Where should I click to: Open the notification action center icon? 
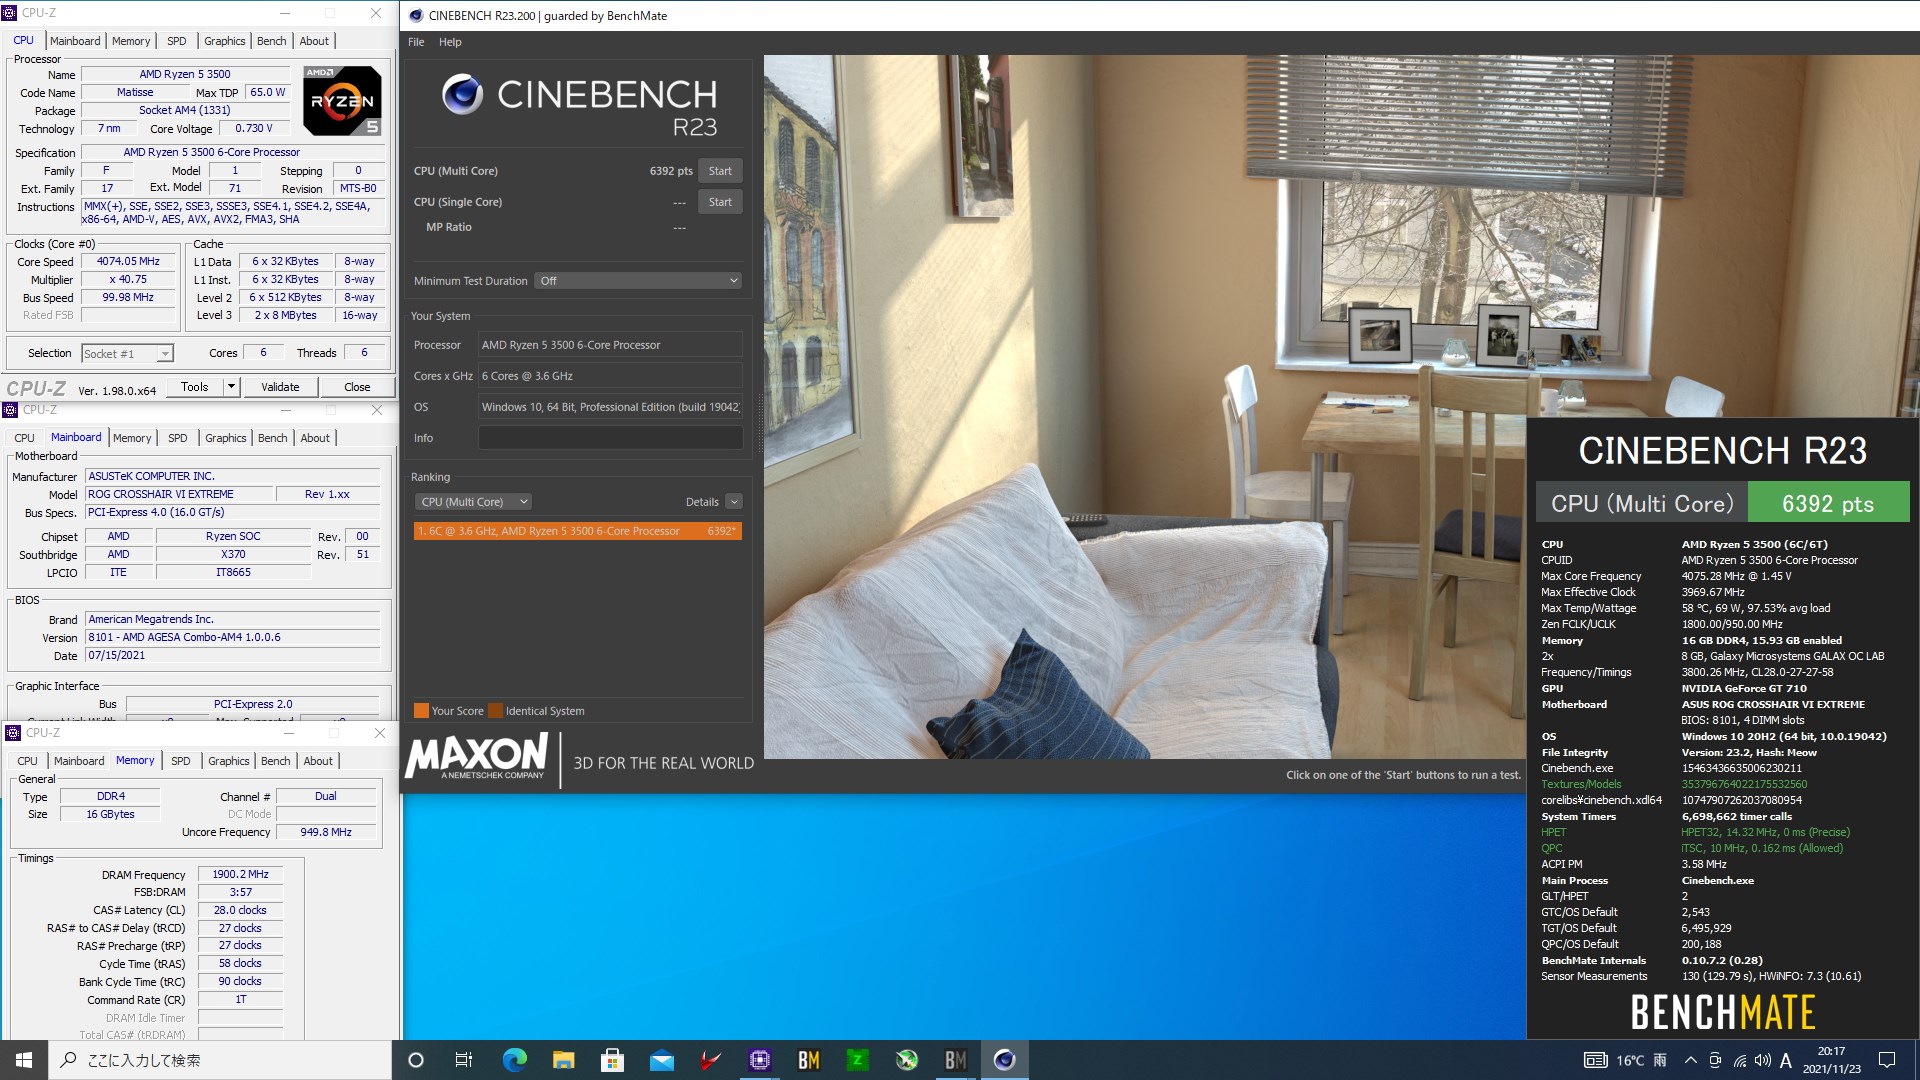pyautogui.click(x=1887, y=1060)
